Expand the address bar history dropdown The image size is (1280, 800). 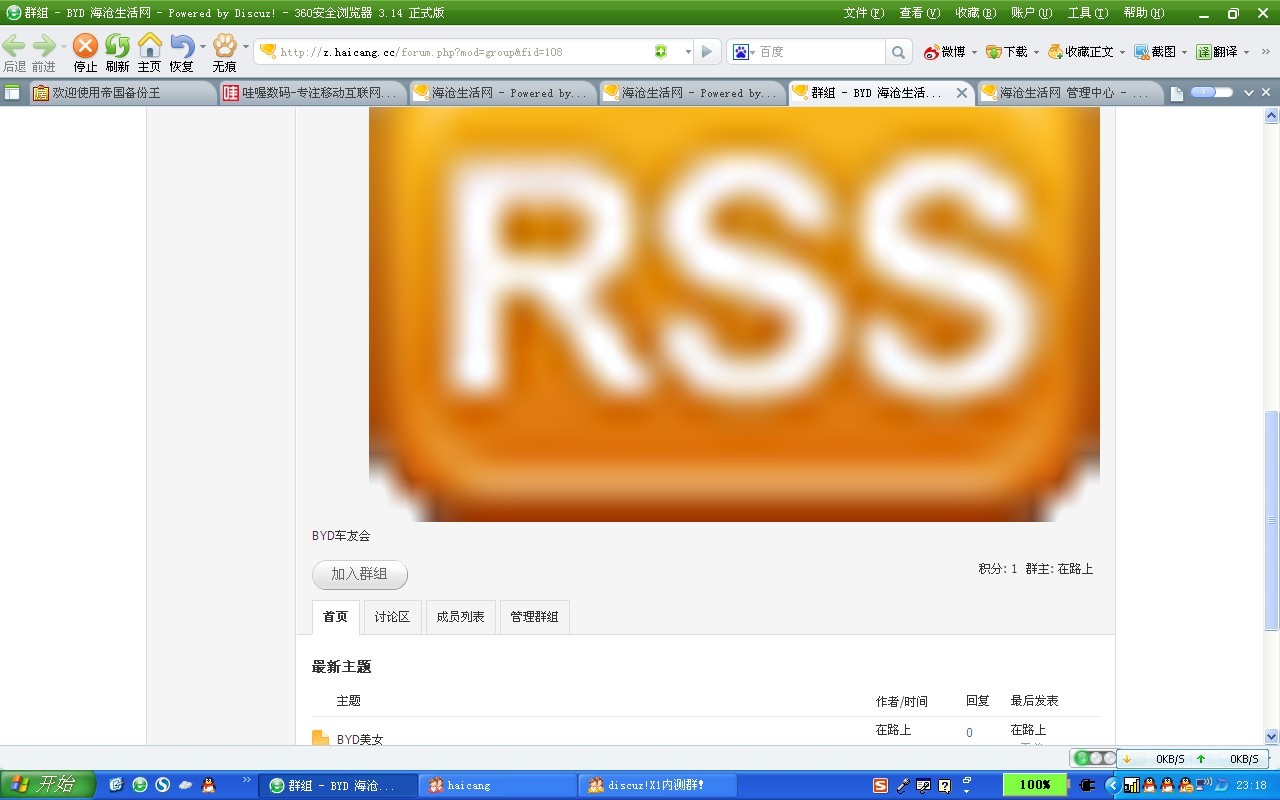point(688,52)
